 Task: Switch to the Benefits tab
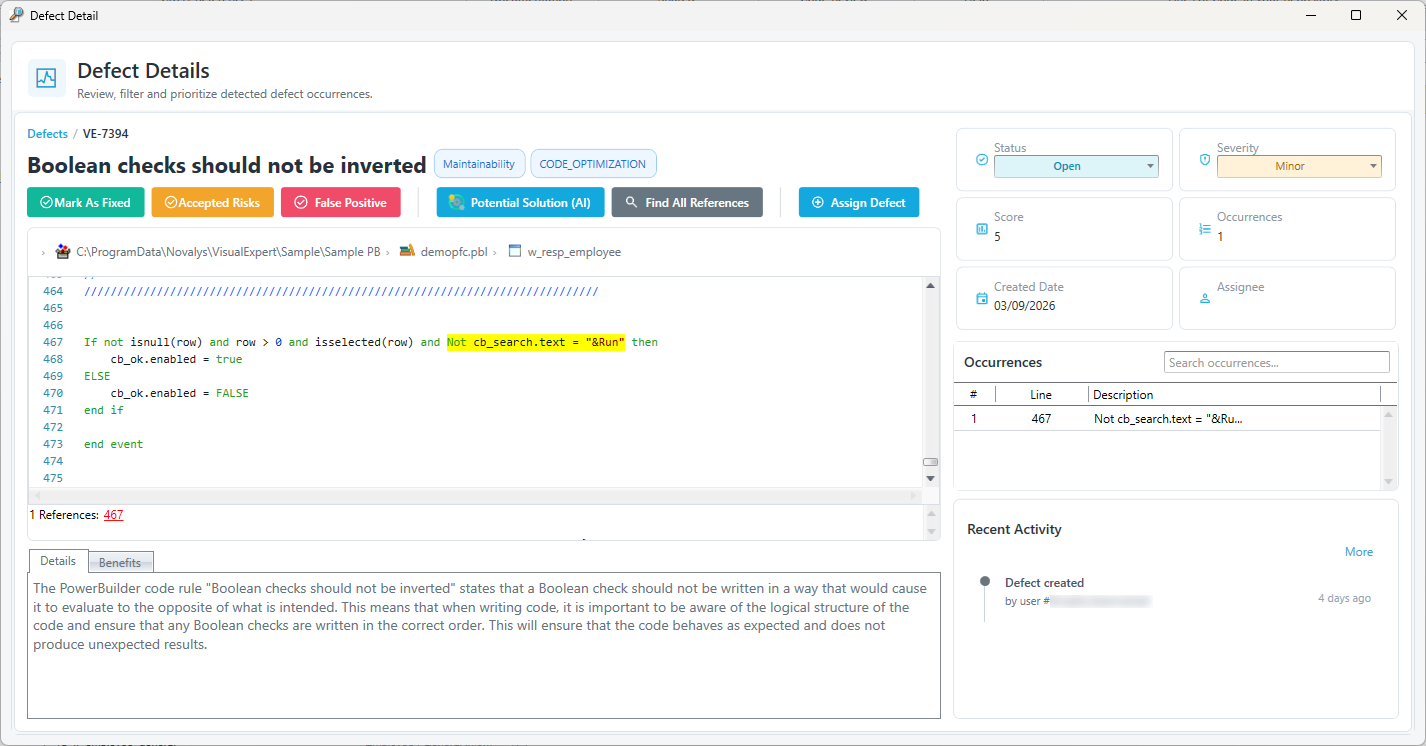click(120, 562)
